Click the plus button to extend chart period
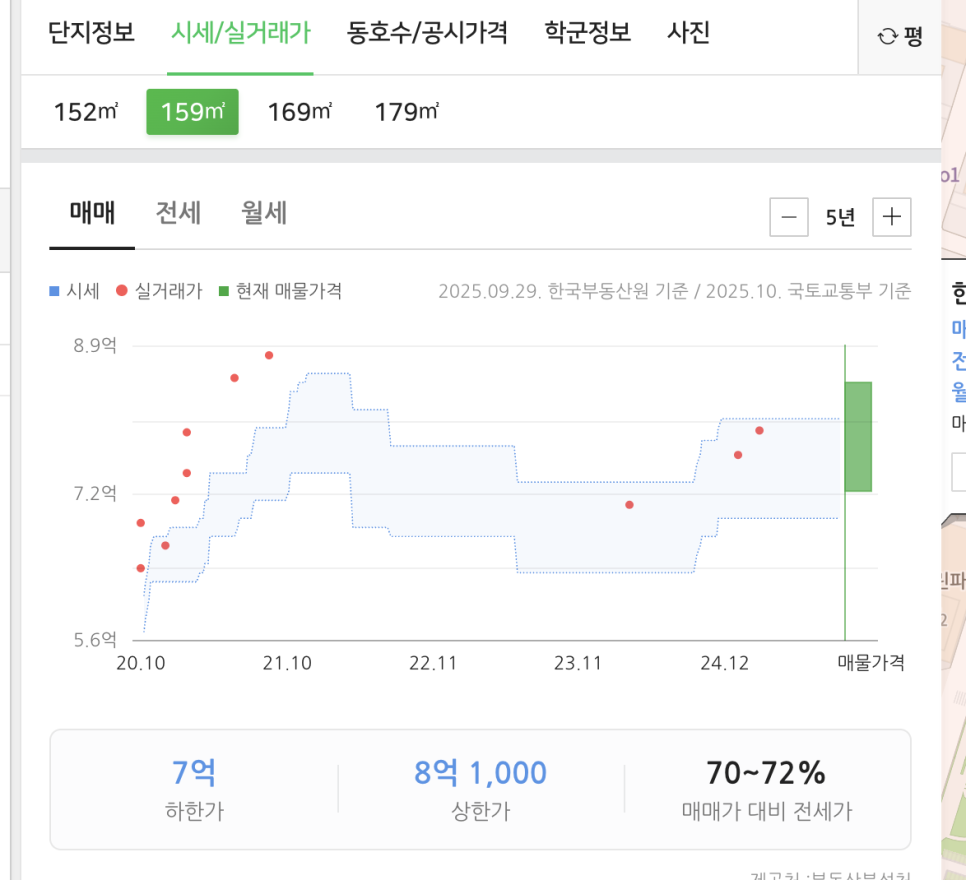 (892, 217)
